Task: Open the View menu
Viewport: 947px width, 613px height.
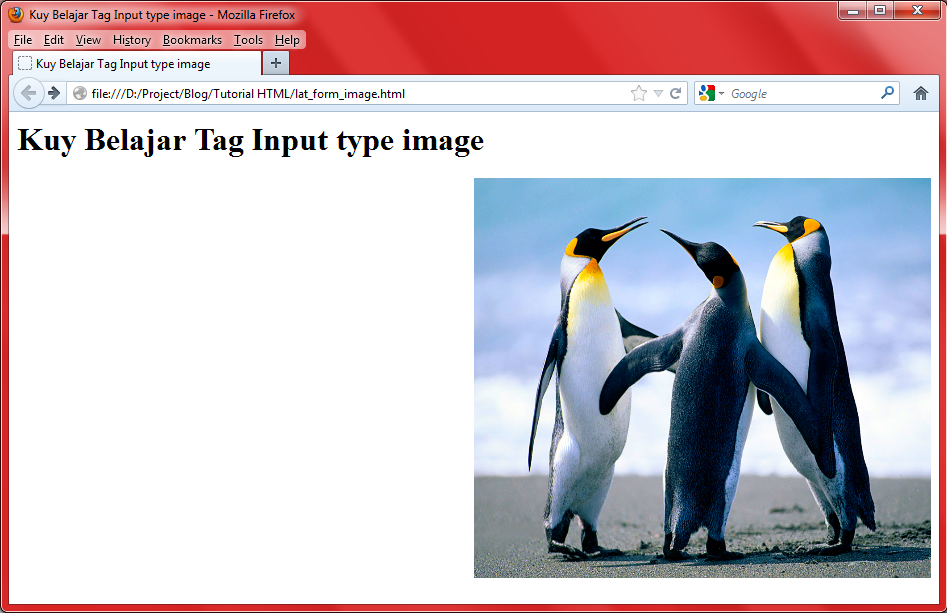Action: click(x=88, y=40)
